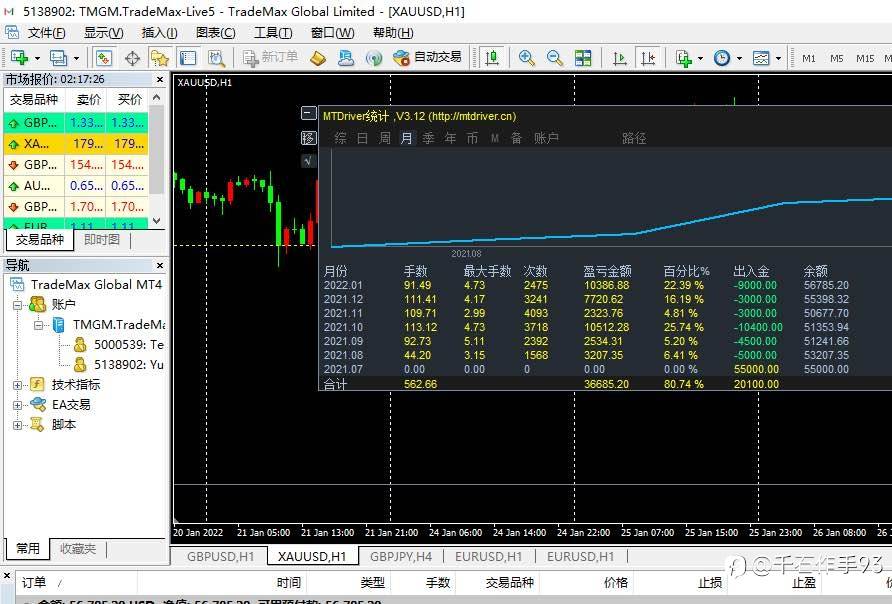Toggle the Terminal window icon
This screenshot has width=892, height=604.
tap(188, 57)
